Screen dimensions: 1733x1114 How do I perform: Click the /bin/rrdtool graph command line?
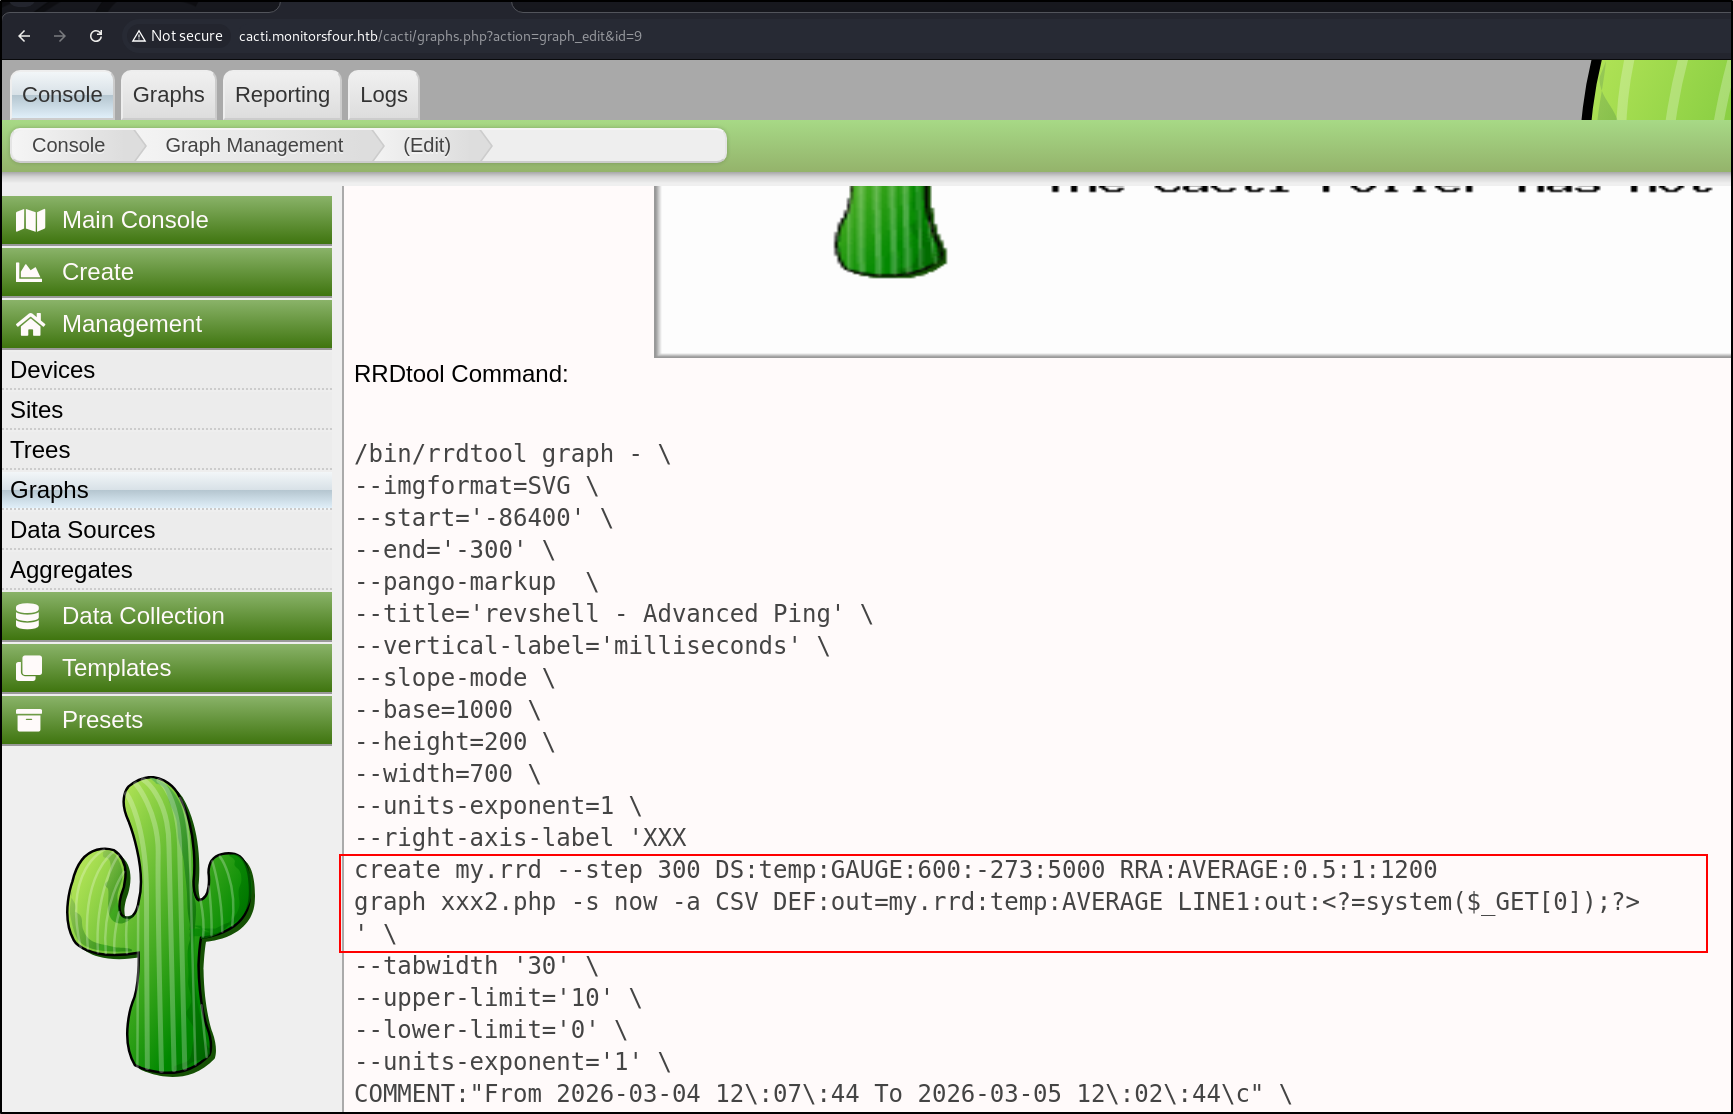pos(513,454)
